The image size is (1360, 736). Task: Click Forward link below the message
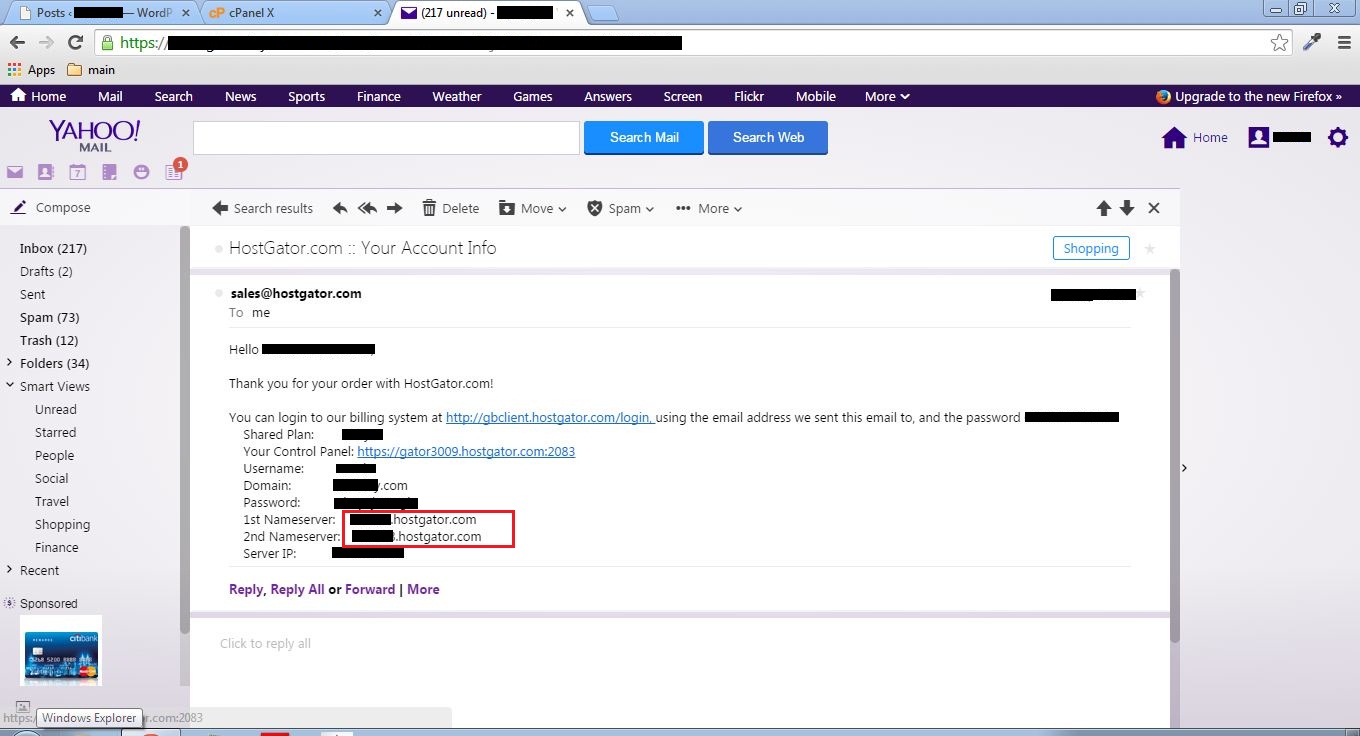click(x=370, y=589)
